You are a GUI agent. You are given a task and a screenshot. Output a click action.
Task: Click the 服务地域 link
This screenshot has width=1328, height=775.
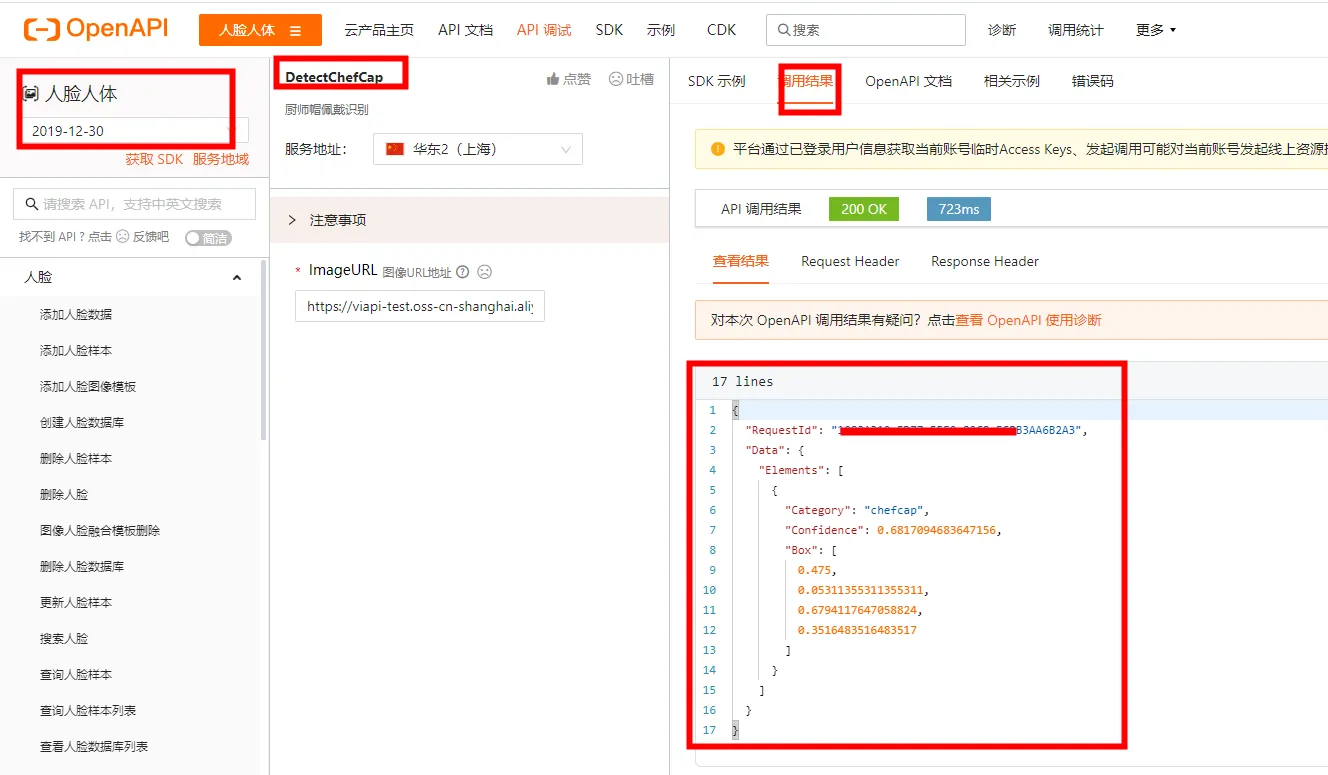(x=221, y=159)
